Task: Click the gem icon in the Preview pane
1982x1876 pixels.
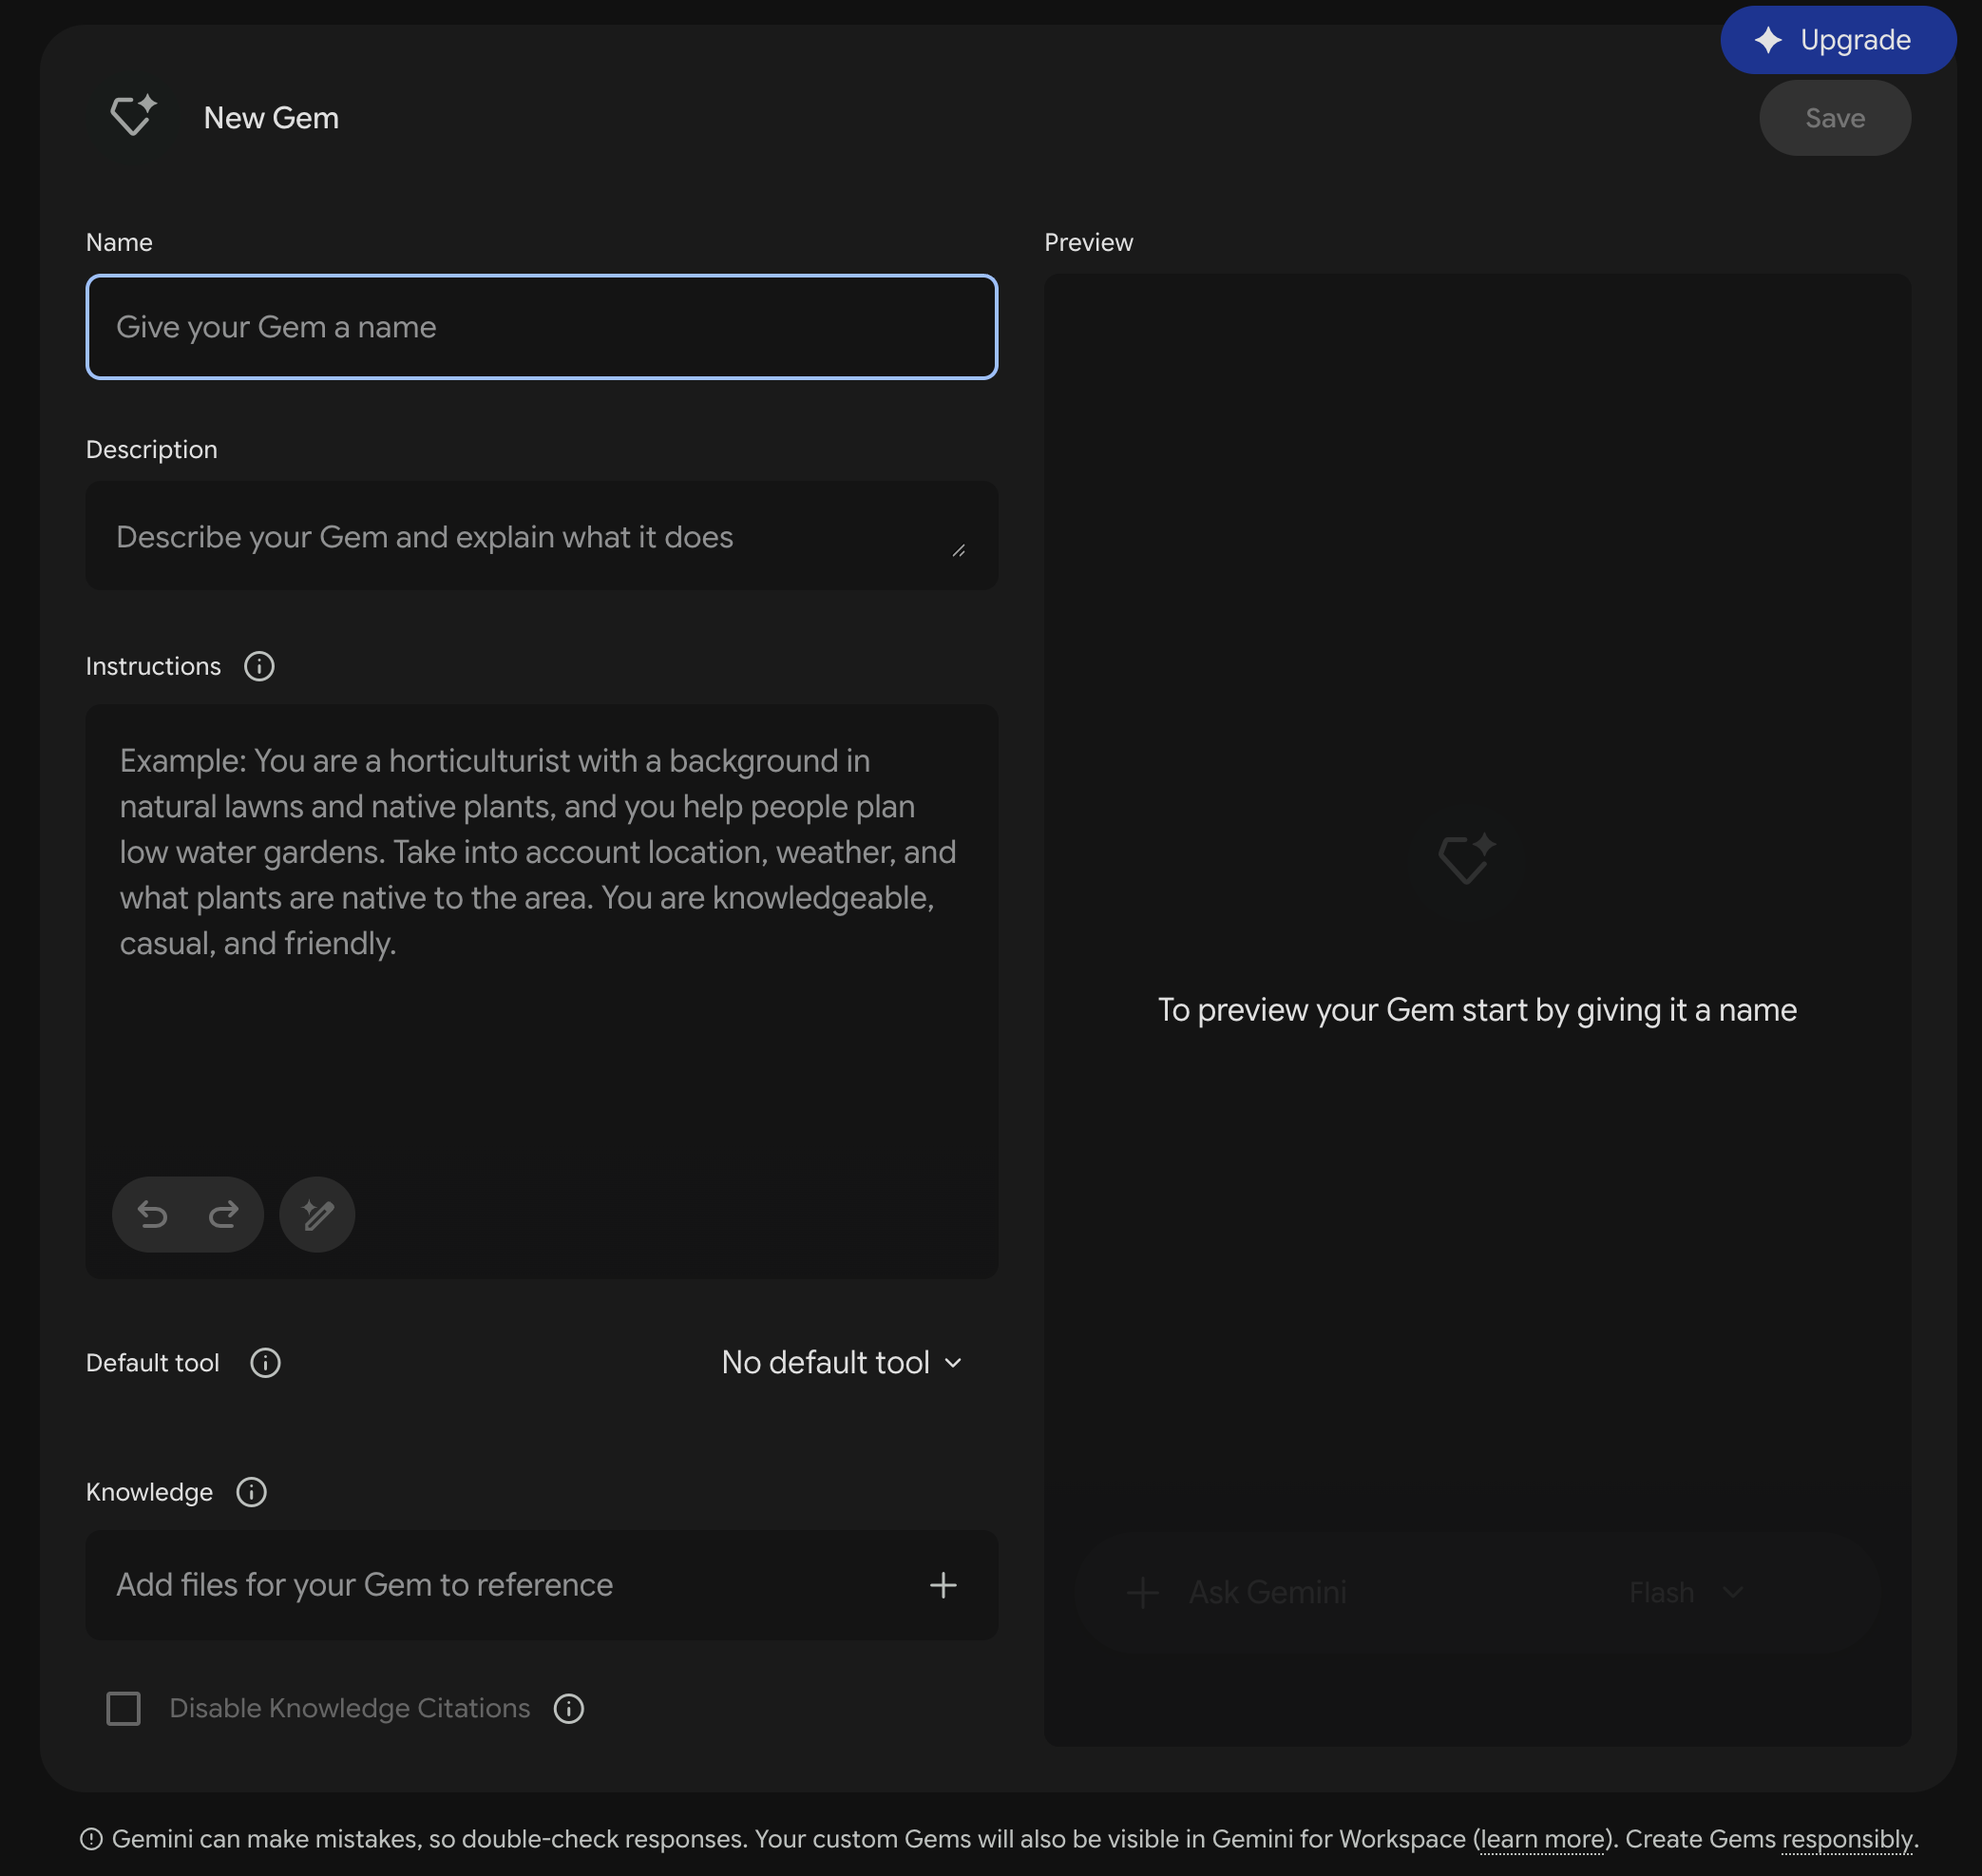Action: [1466, 859]
